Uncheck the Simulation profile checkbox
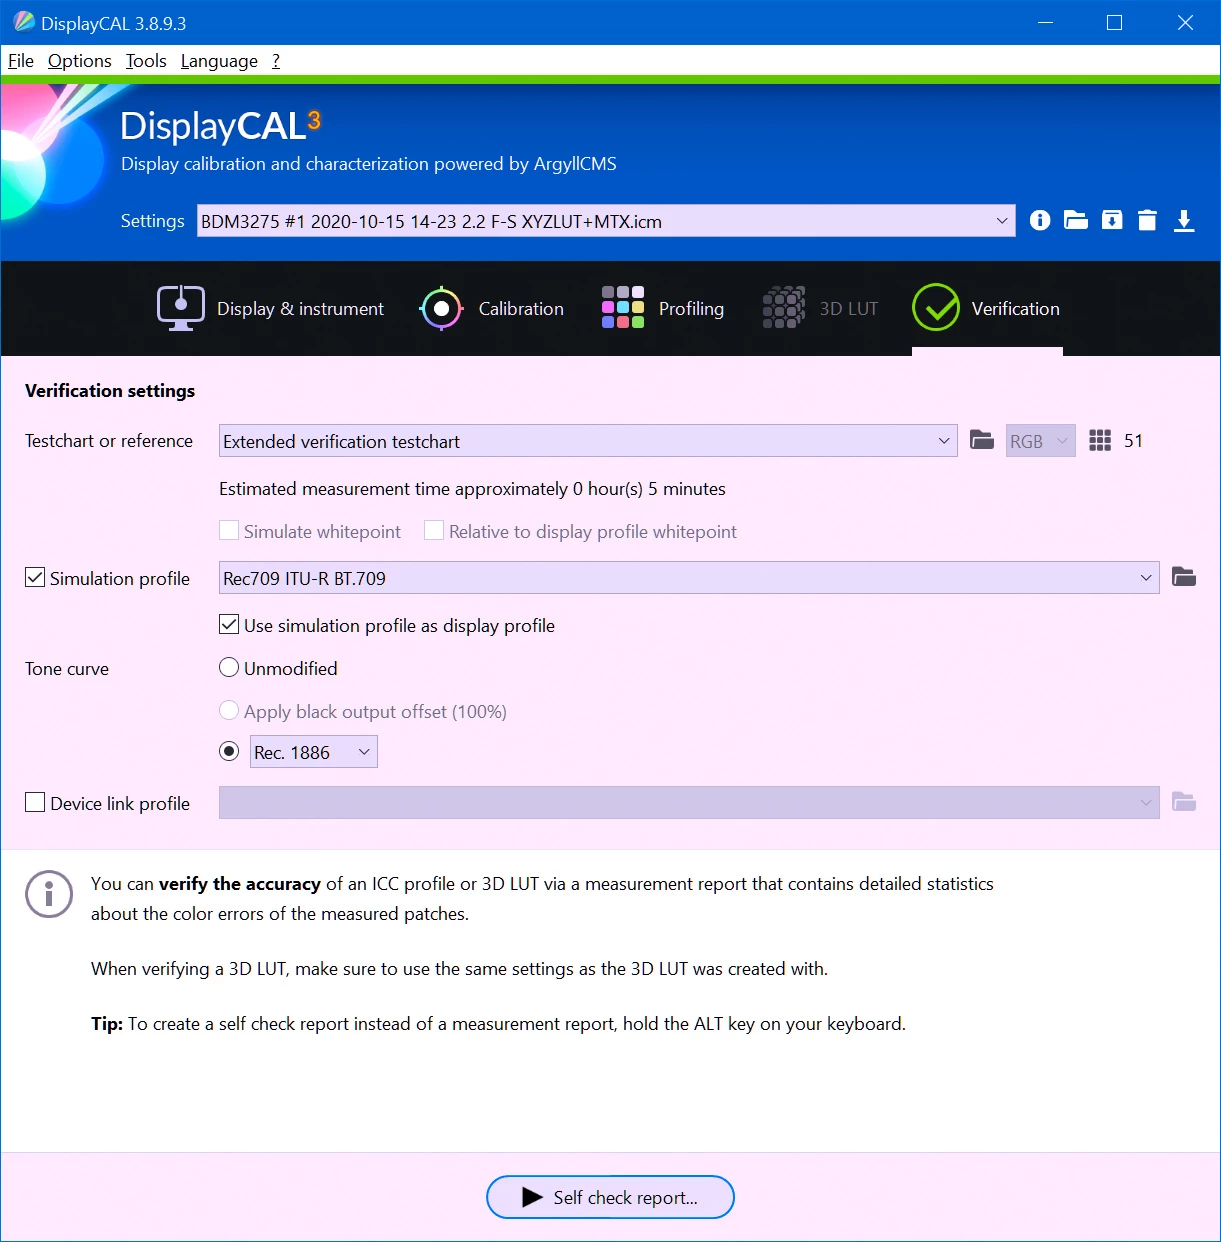Screen dimensions: 1221x1242 click(x=35, y=578)
